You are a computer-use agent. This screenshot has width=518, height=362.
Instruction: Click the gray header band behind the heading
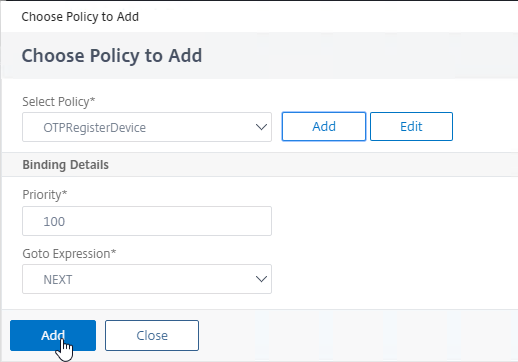[360, 56]
